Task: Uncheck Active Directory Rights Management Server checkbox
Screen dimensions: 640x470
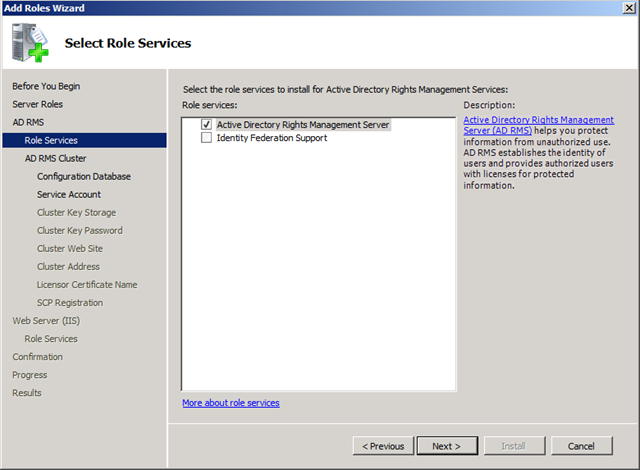Action: [207, 124]
